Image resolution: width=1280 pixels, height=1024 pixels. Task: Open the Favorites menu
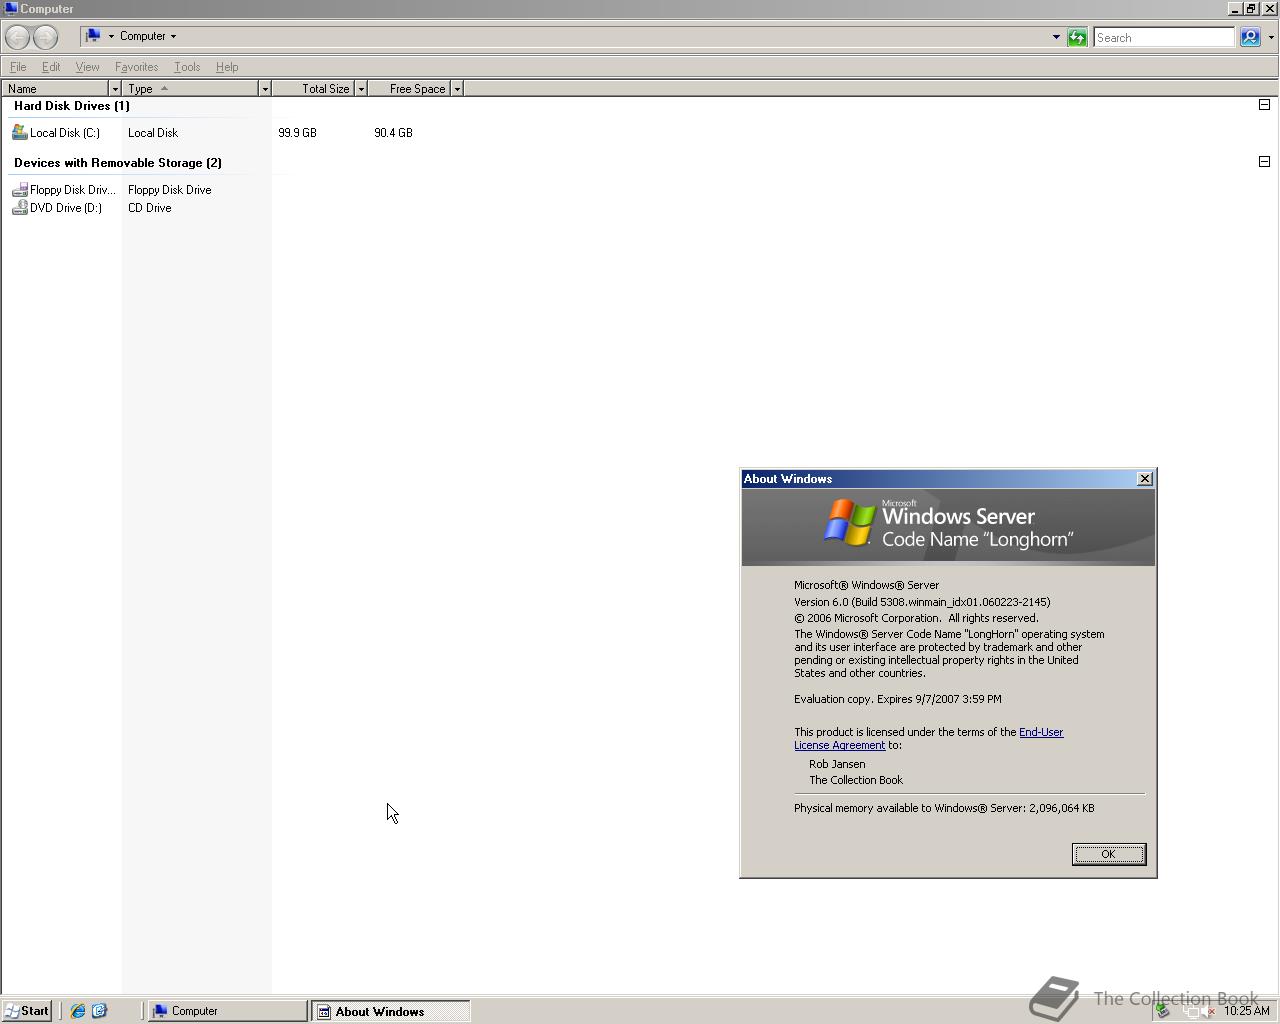coord(136,67)
